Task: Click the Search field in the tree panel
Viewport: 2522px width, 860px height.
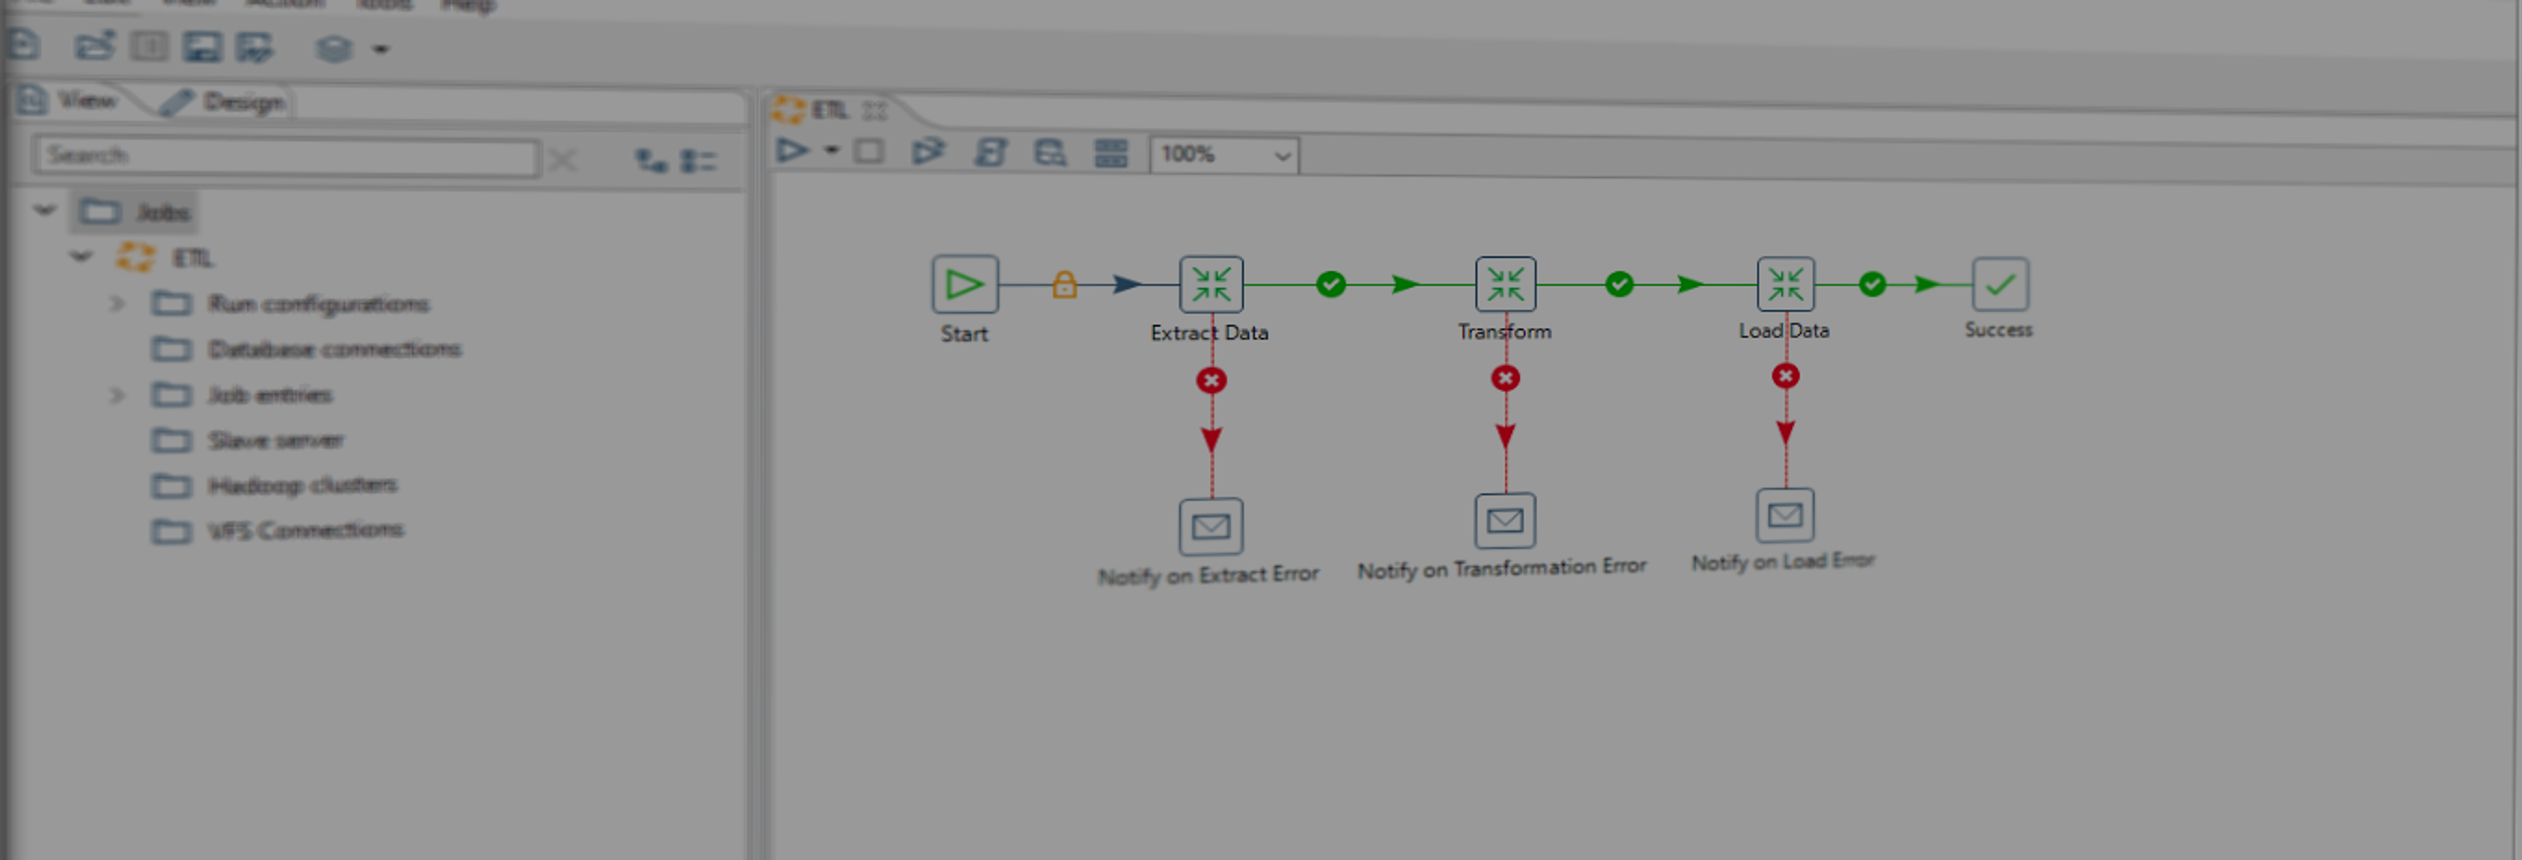Action: point(286,157)
